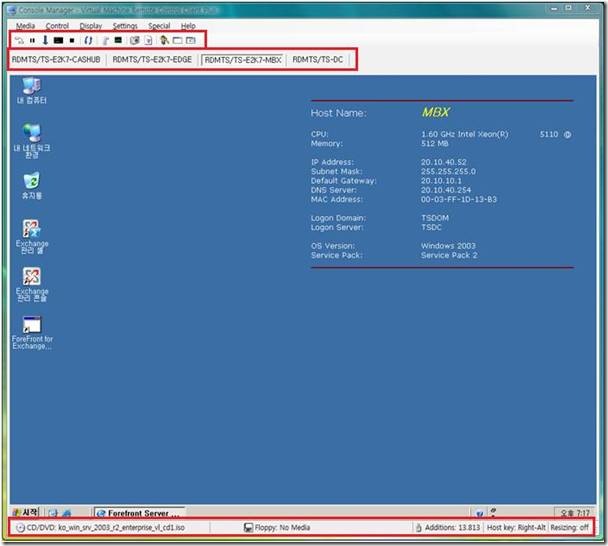Click the guest Start button

coord(26,513)
